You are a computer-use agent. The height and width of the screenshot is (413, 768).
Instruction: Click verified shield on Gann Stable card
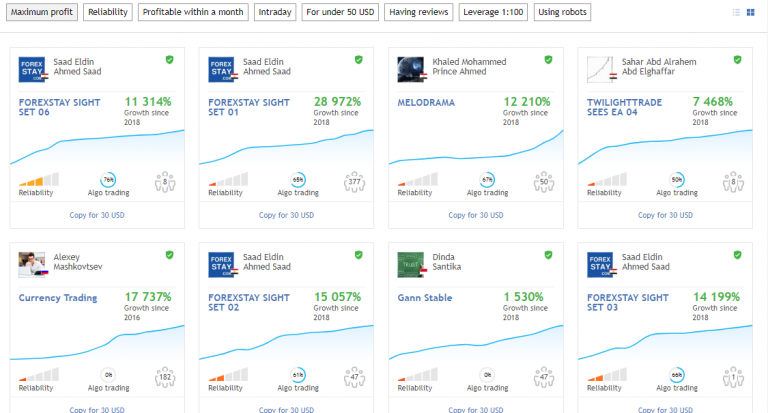point(548,255)
